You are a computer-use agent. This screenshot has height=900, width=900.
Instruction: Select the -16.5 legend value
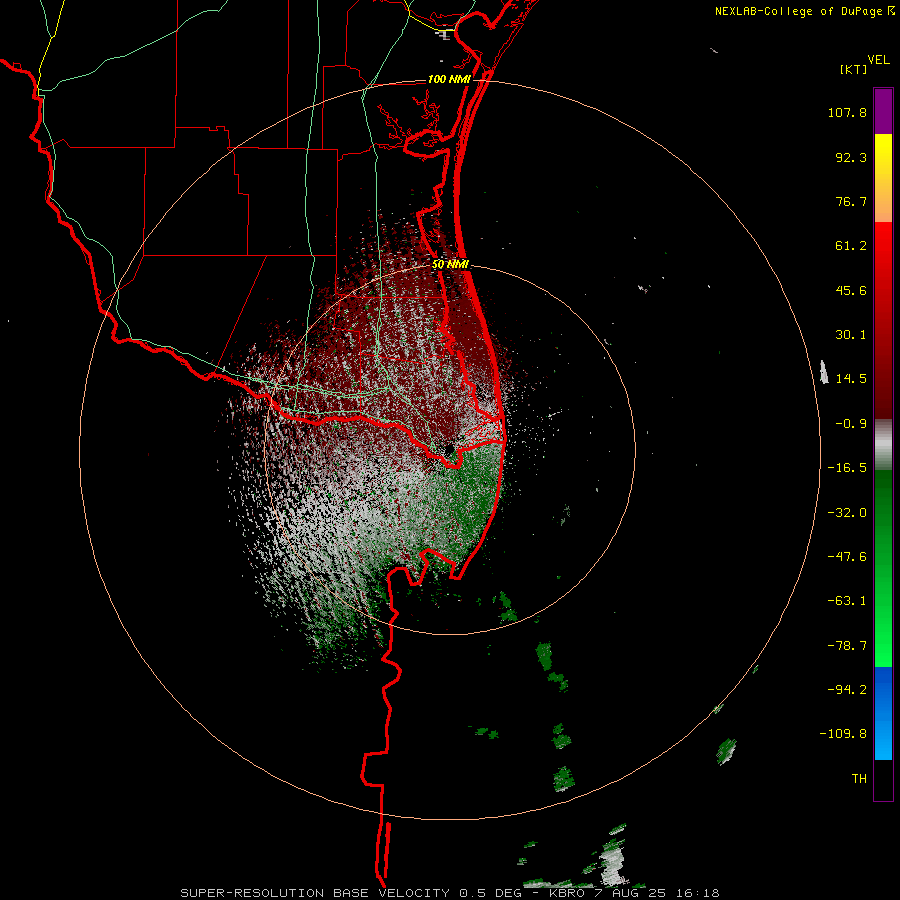tap(847, 468)
